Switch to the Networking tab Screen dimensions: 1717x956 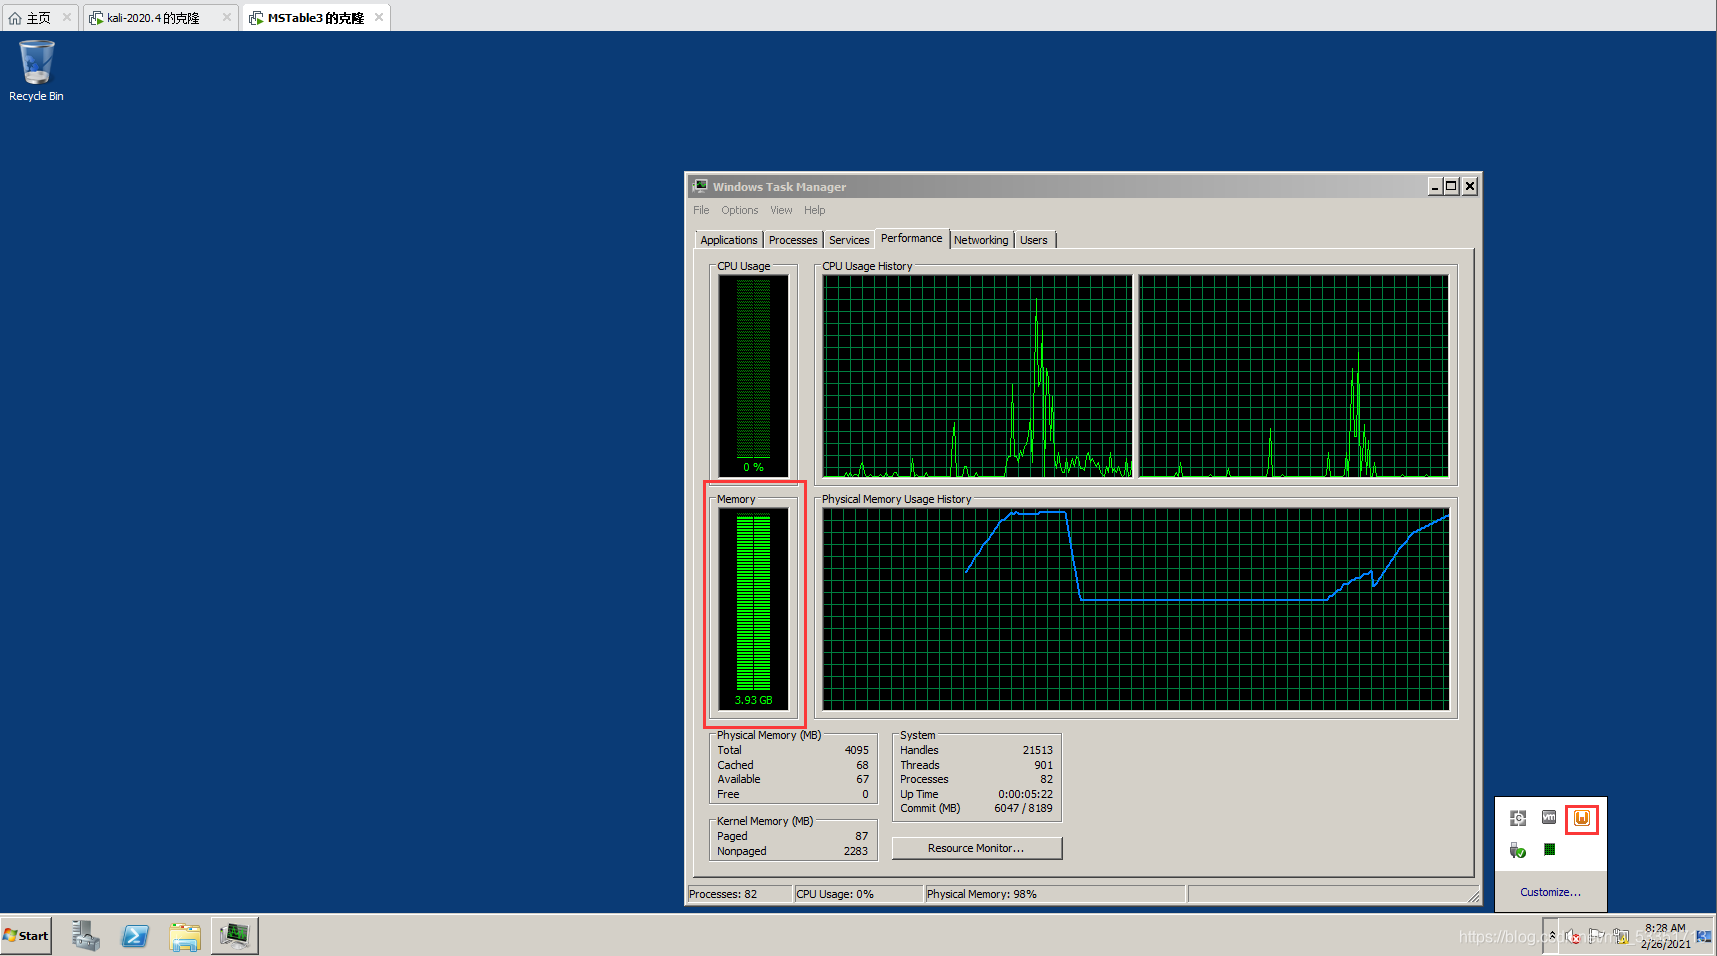[x=981, y=240]
